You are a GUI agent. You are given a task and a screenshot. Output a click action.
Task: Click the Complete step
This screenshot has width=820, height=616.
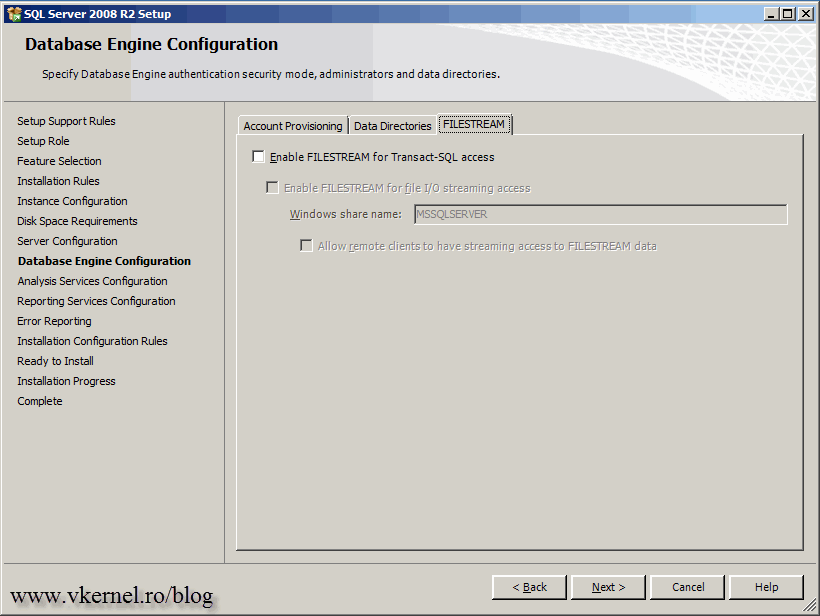click(40, 401)
